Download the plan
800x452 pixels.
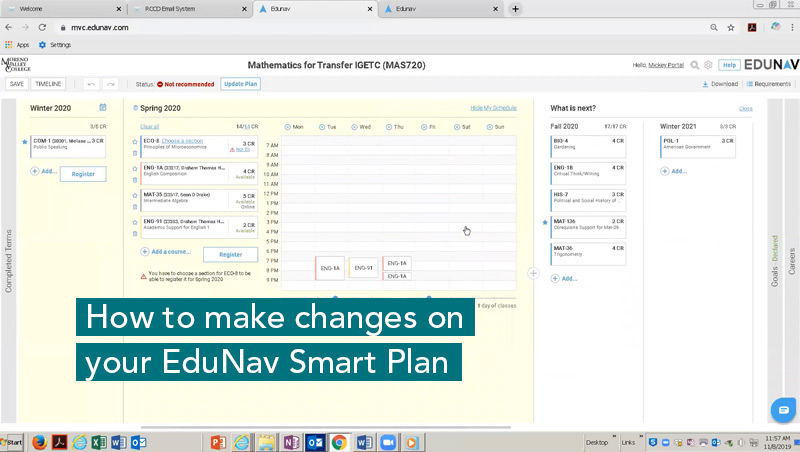pos(720,84)
